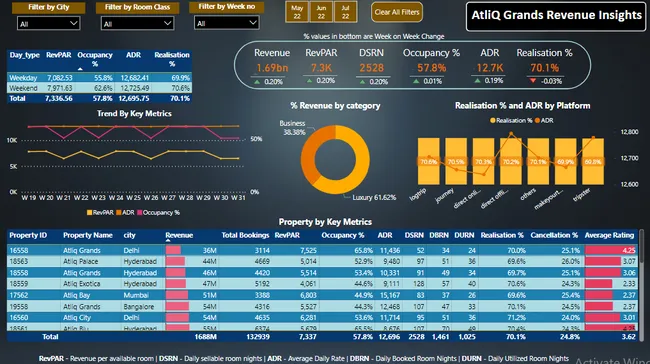Select property row 16558 Atliq Grands Delhi

coord(322,250)
